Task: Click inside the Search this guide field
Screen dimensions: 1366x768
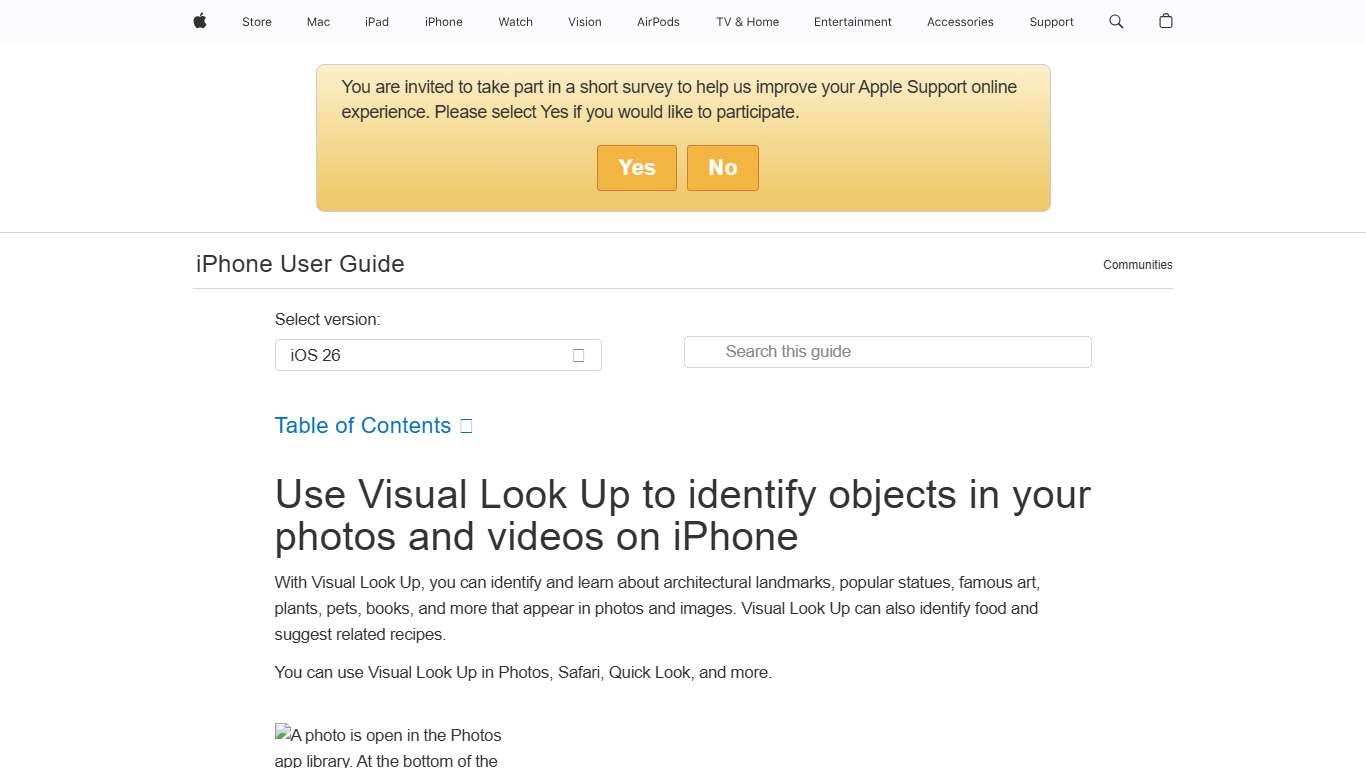Action: (887, 351)
